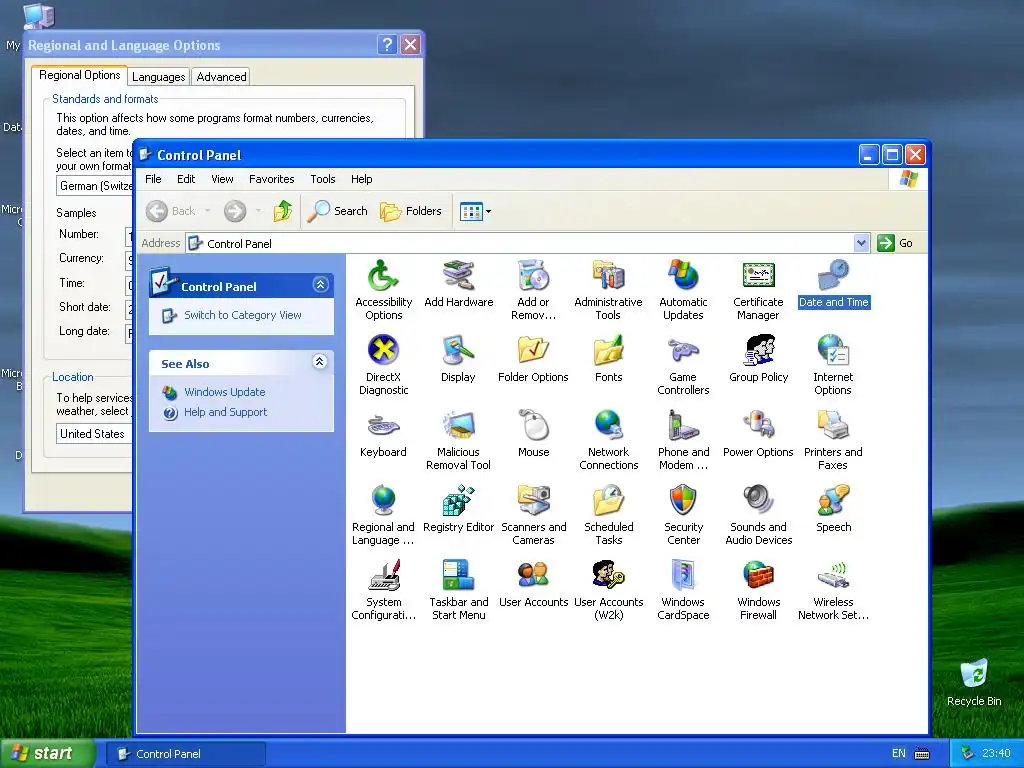Switch to the Languages tab
The image size is (1024, 768).
point(159,76)
